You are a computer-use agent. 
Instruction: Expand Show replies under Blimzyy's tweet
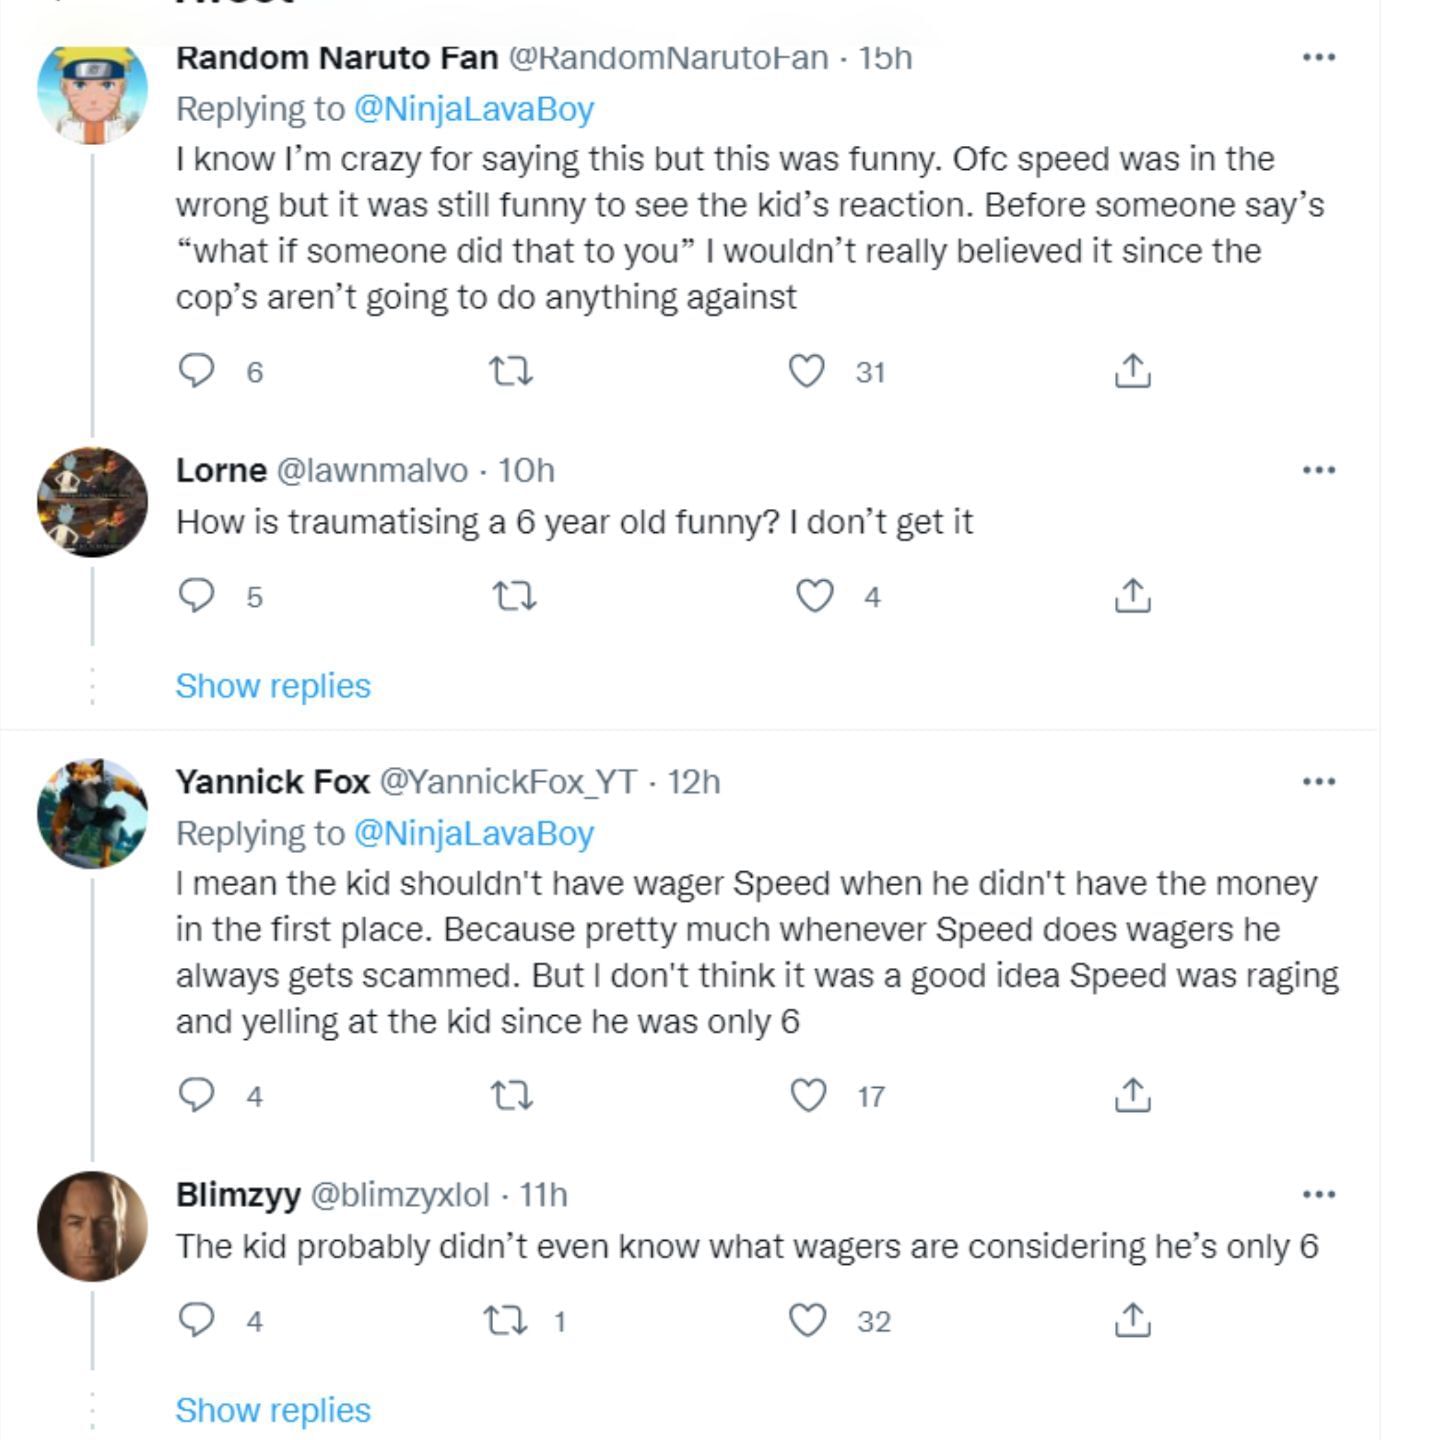point(272,1410)
